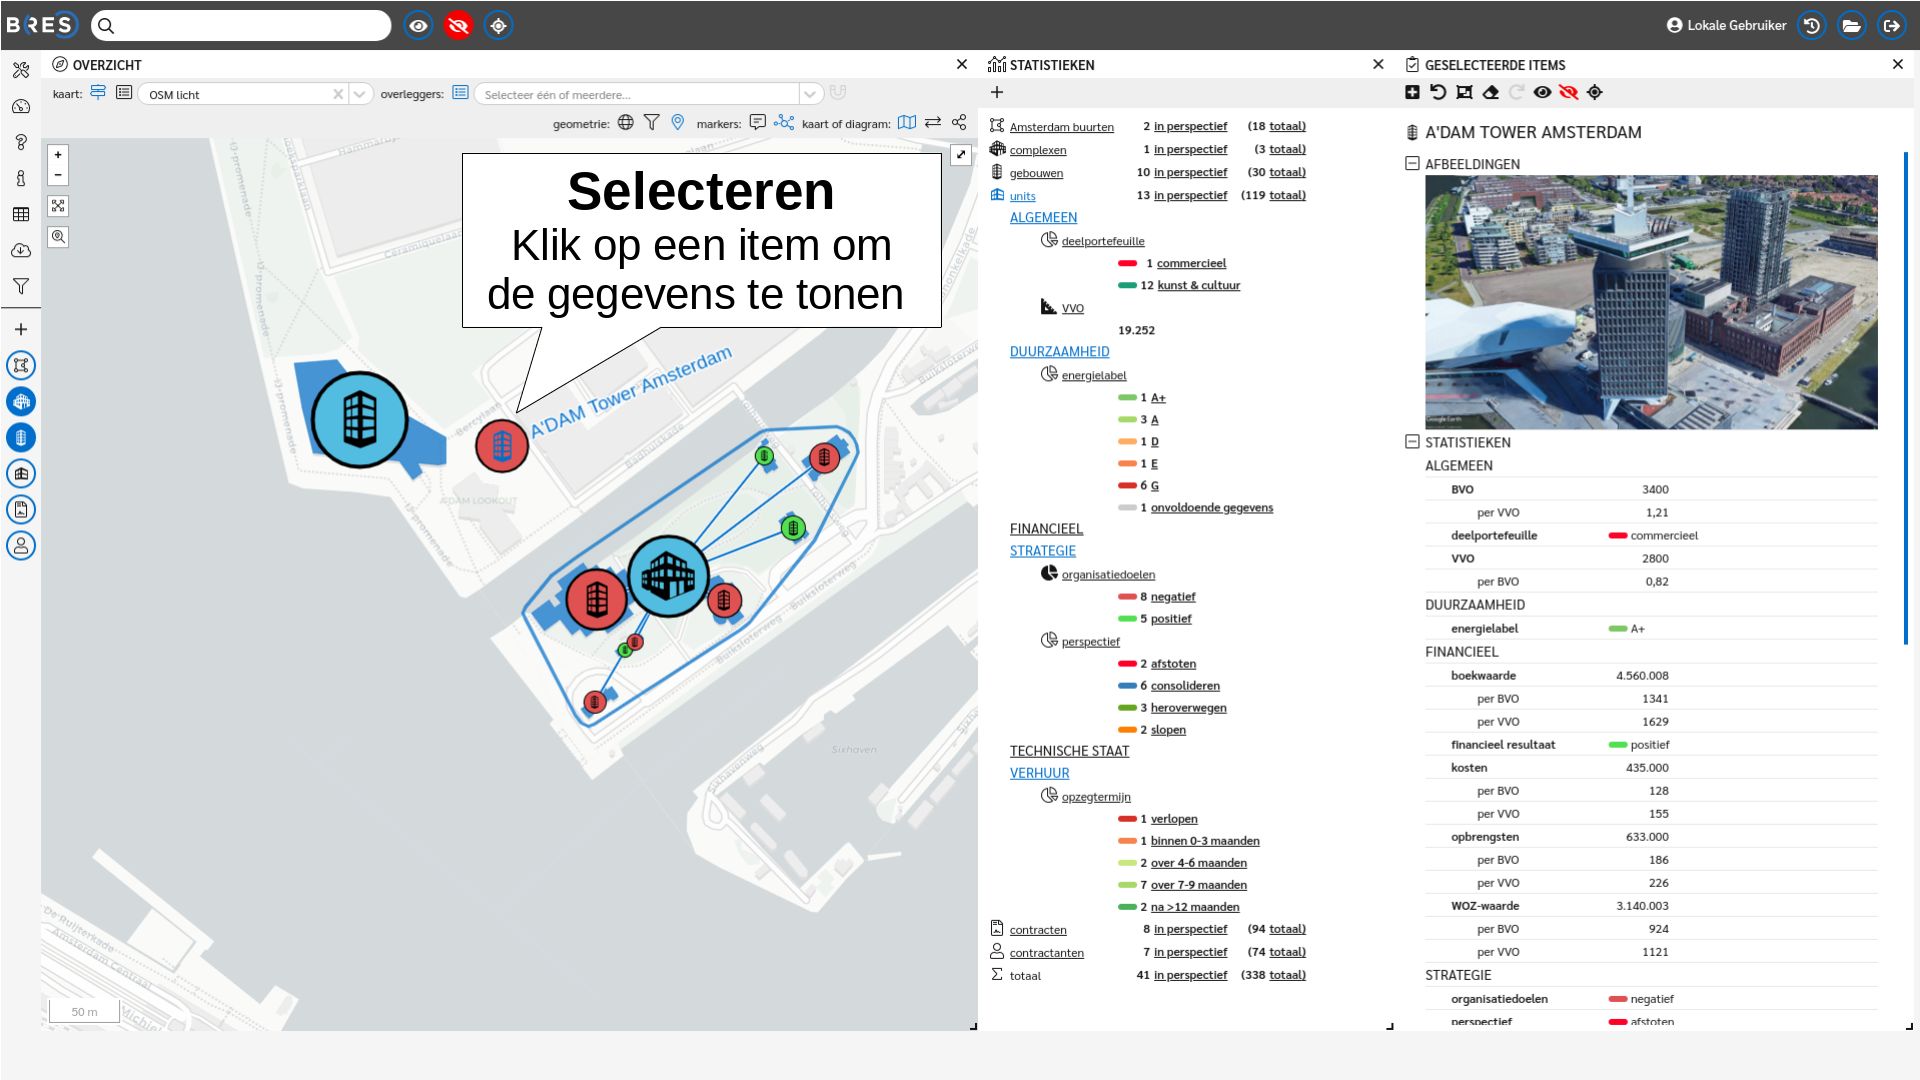
Task: Click the fullscreen expand arrow on map
Action: [x=960, y=155]
